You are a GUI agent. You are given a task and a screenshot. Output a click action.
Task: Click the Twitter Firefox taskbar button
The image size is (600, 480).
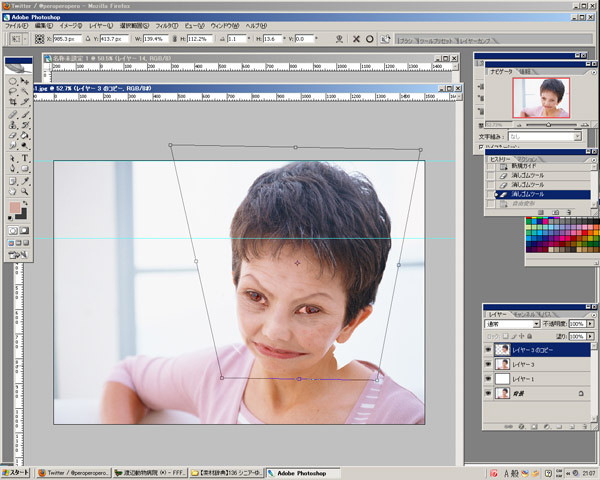click(x=73, y=473)
